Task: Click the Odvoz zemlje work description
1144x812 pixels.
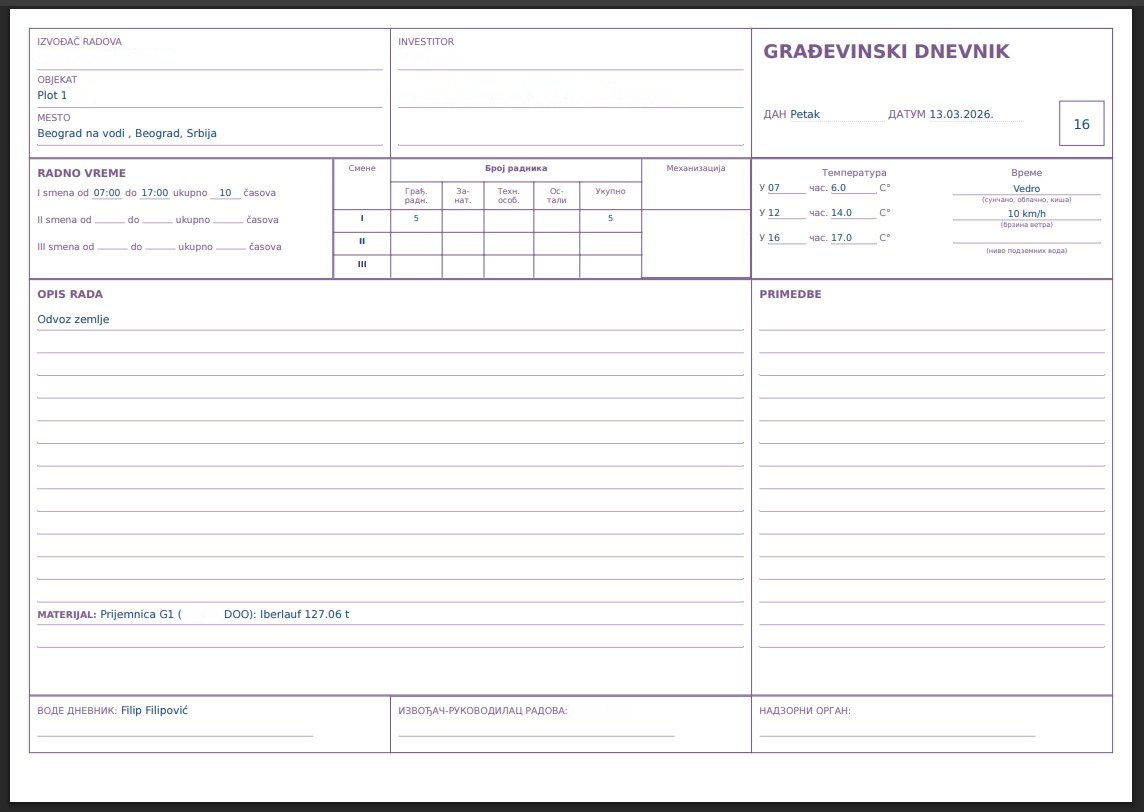Action: [73, 320]
